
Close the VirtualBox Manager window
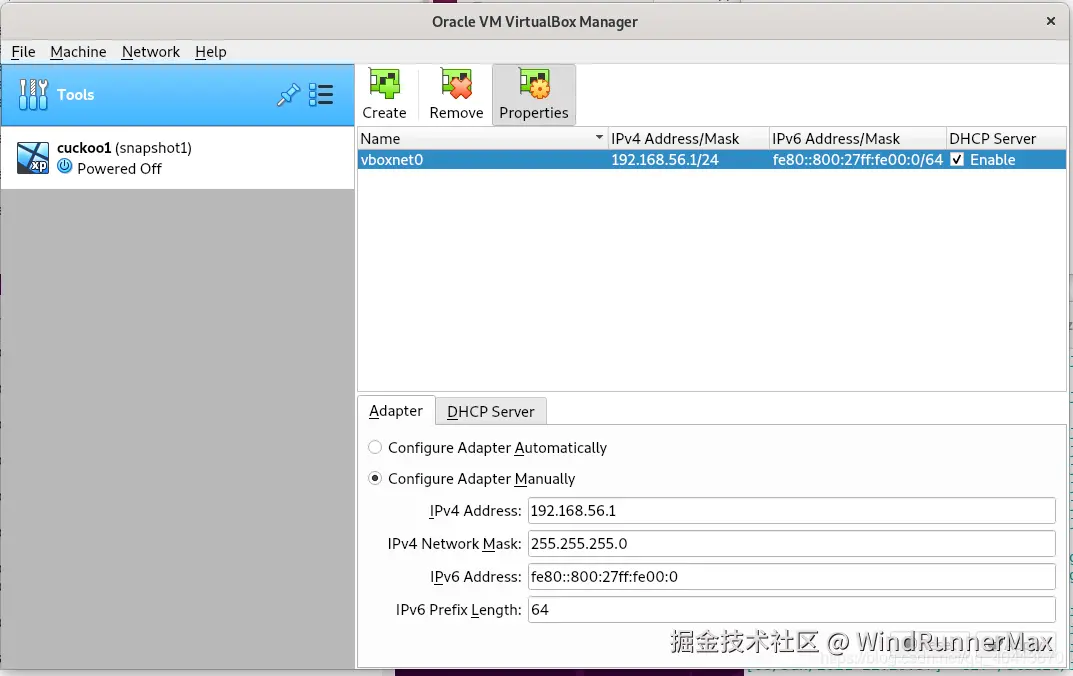tap(1050, 21)
